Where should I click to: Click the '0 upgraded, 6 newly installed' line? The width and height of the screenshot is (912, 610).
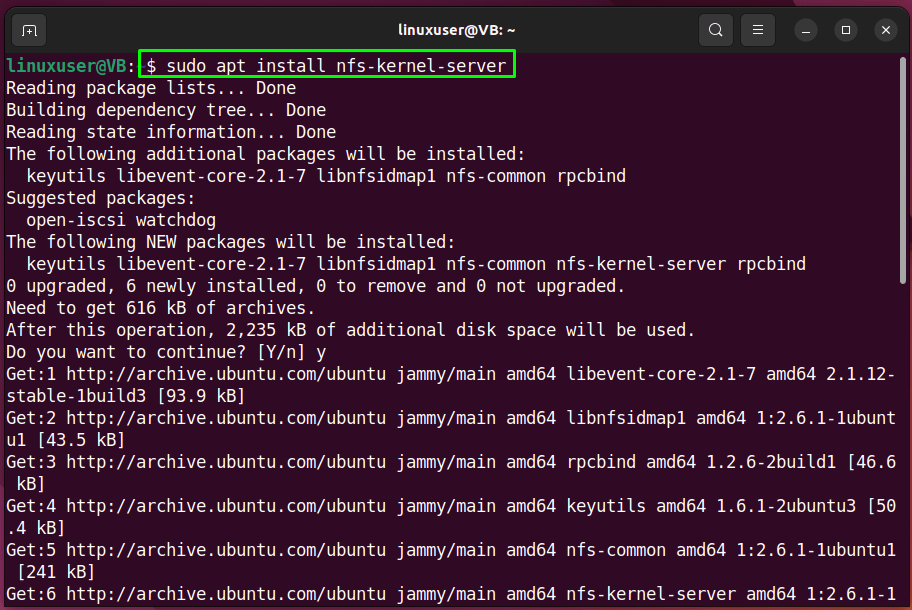[316, 286]
